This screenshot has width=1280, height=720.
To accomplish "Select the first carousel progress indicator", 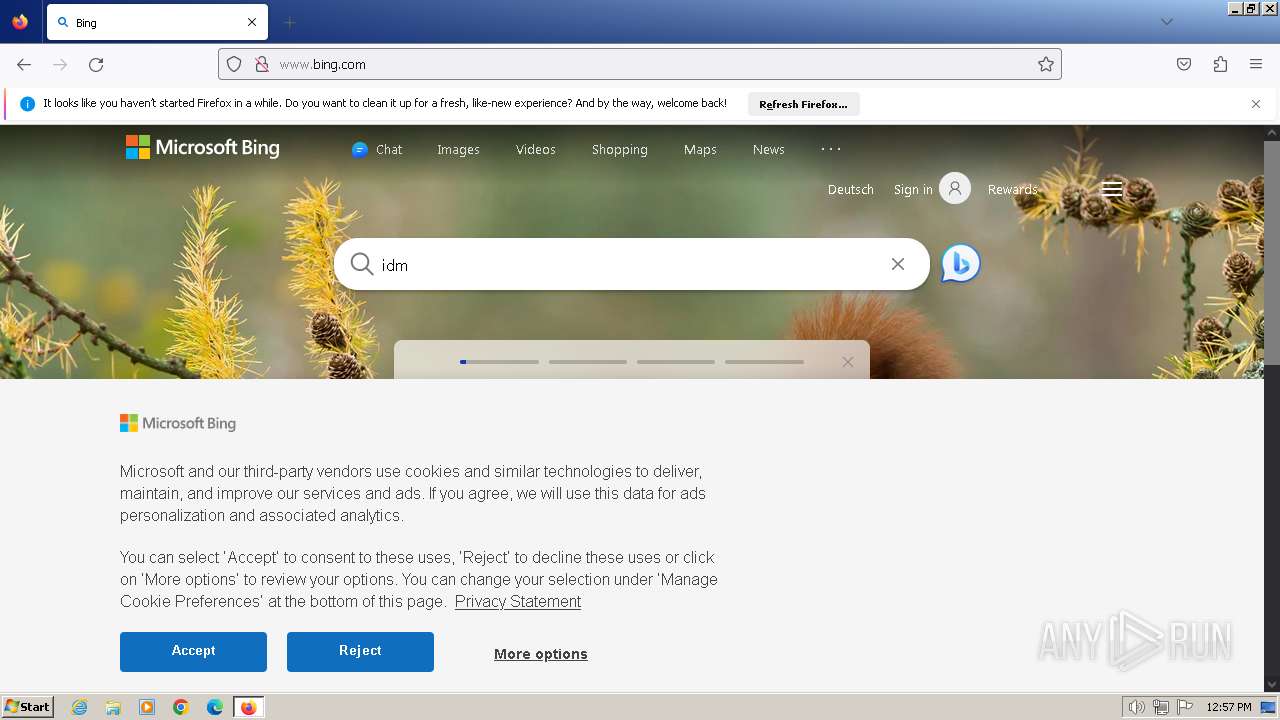I will (499, 362).
